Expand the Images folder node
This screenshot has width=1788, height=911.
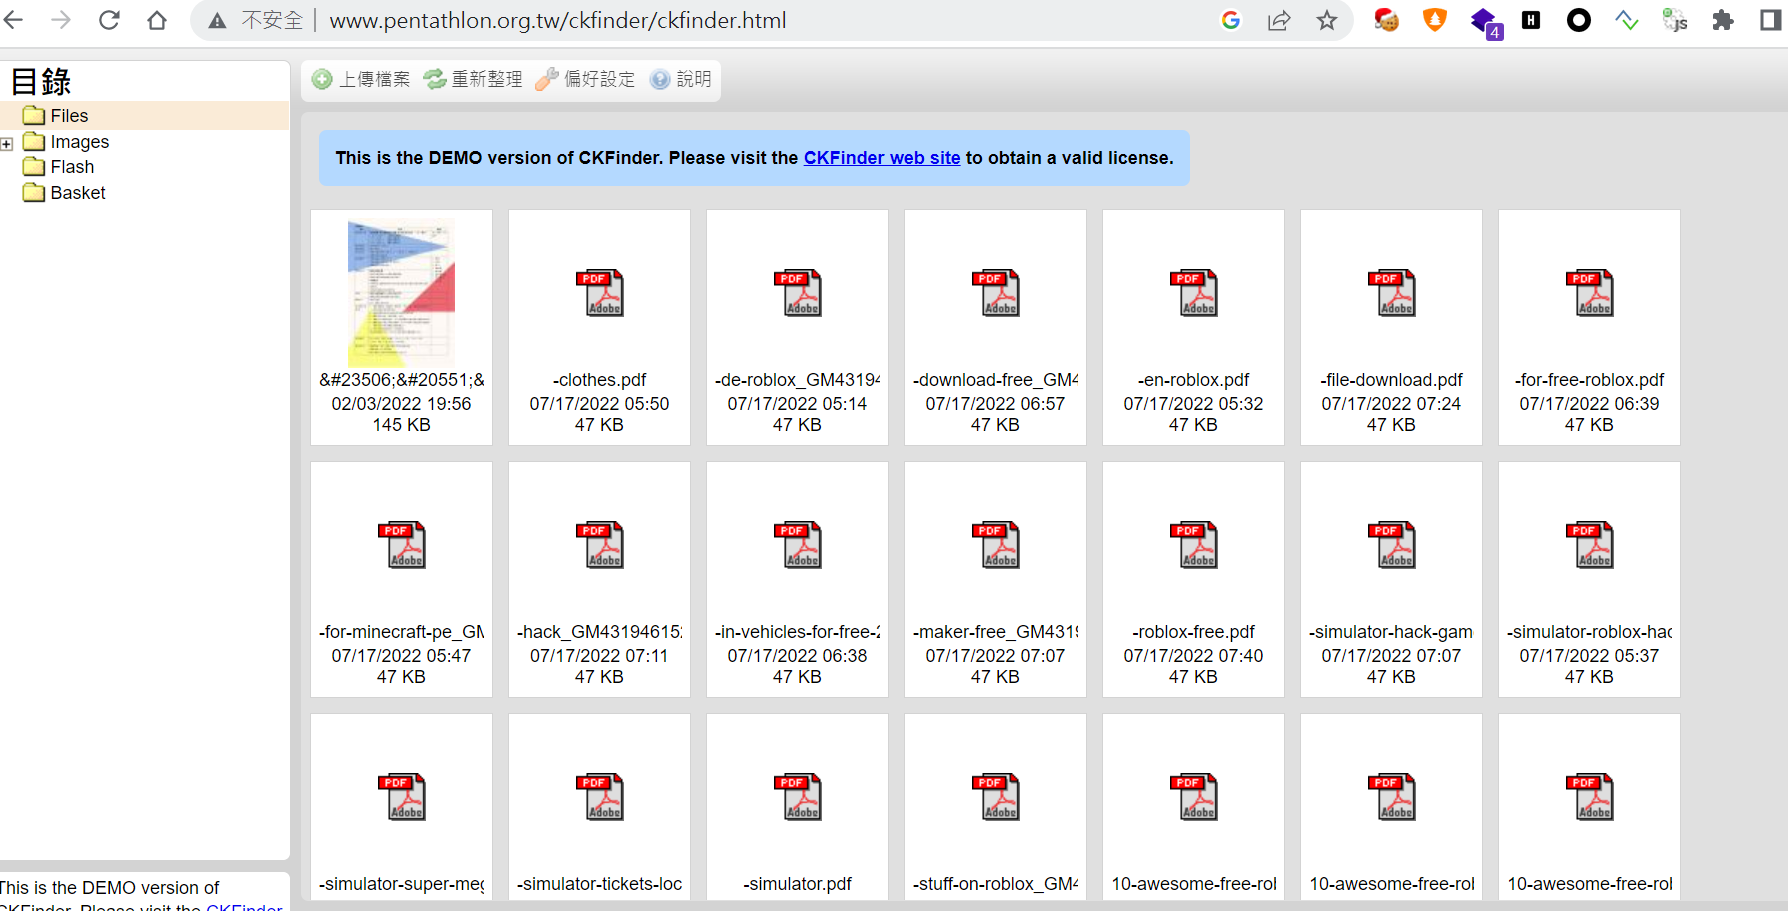click(x=7, y=144)
